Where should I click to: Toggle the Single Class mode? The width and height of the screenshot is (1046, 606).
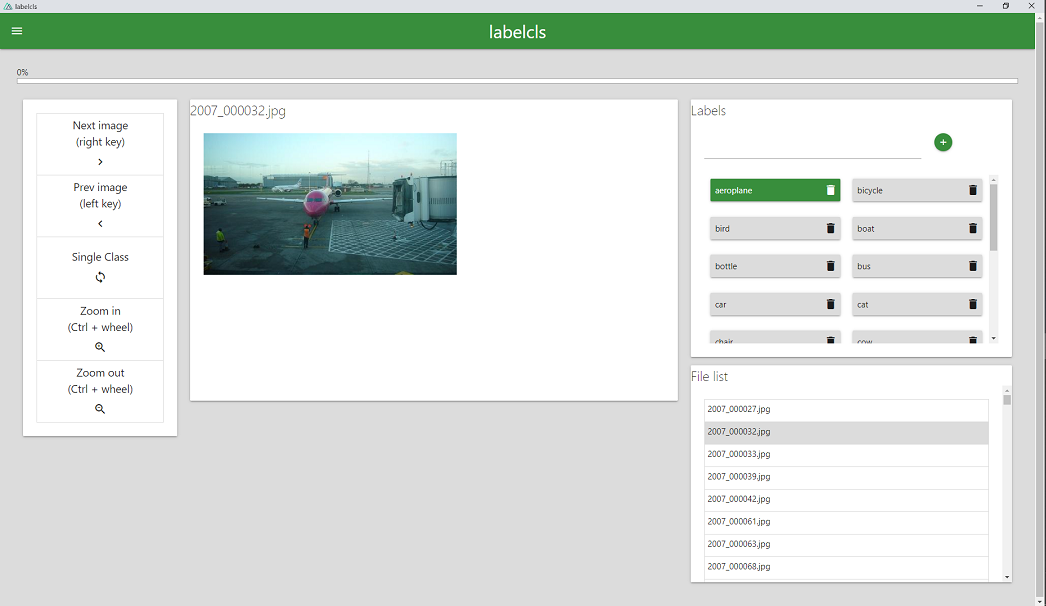(100, 267)
